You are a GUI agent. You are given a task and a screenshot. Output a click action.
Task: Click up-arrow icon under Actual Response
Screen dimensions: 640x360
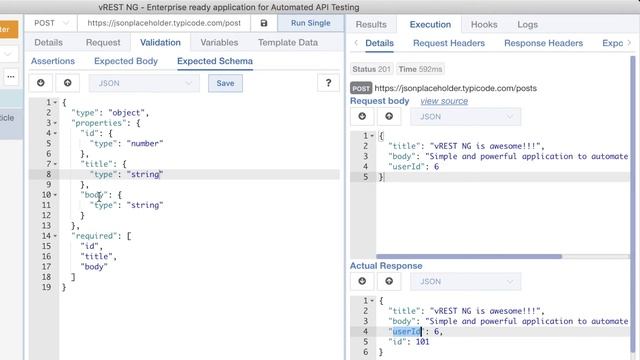[389, 281]
